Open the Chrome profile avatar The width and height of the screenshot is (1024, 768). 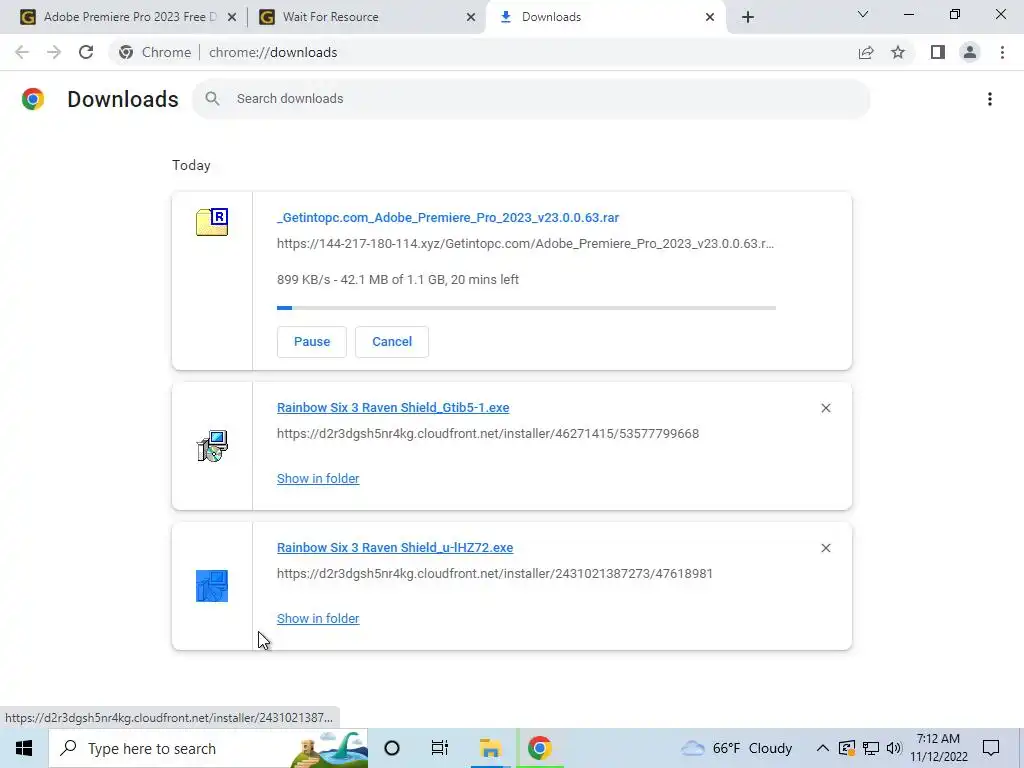[970, 52]
